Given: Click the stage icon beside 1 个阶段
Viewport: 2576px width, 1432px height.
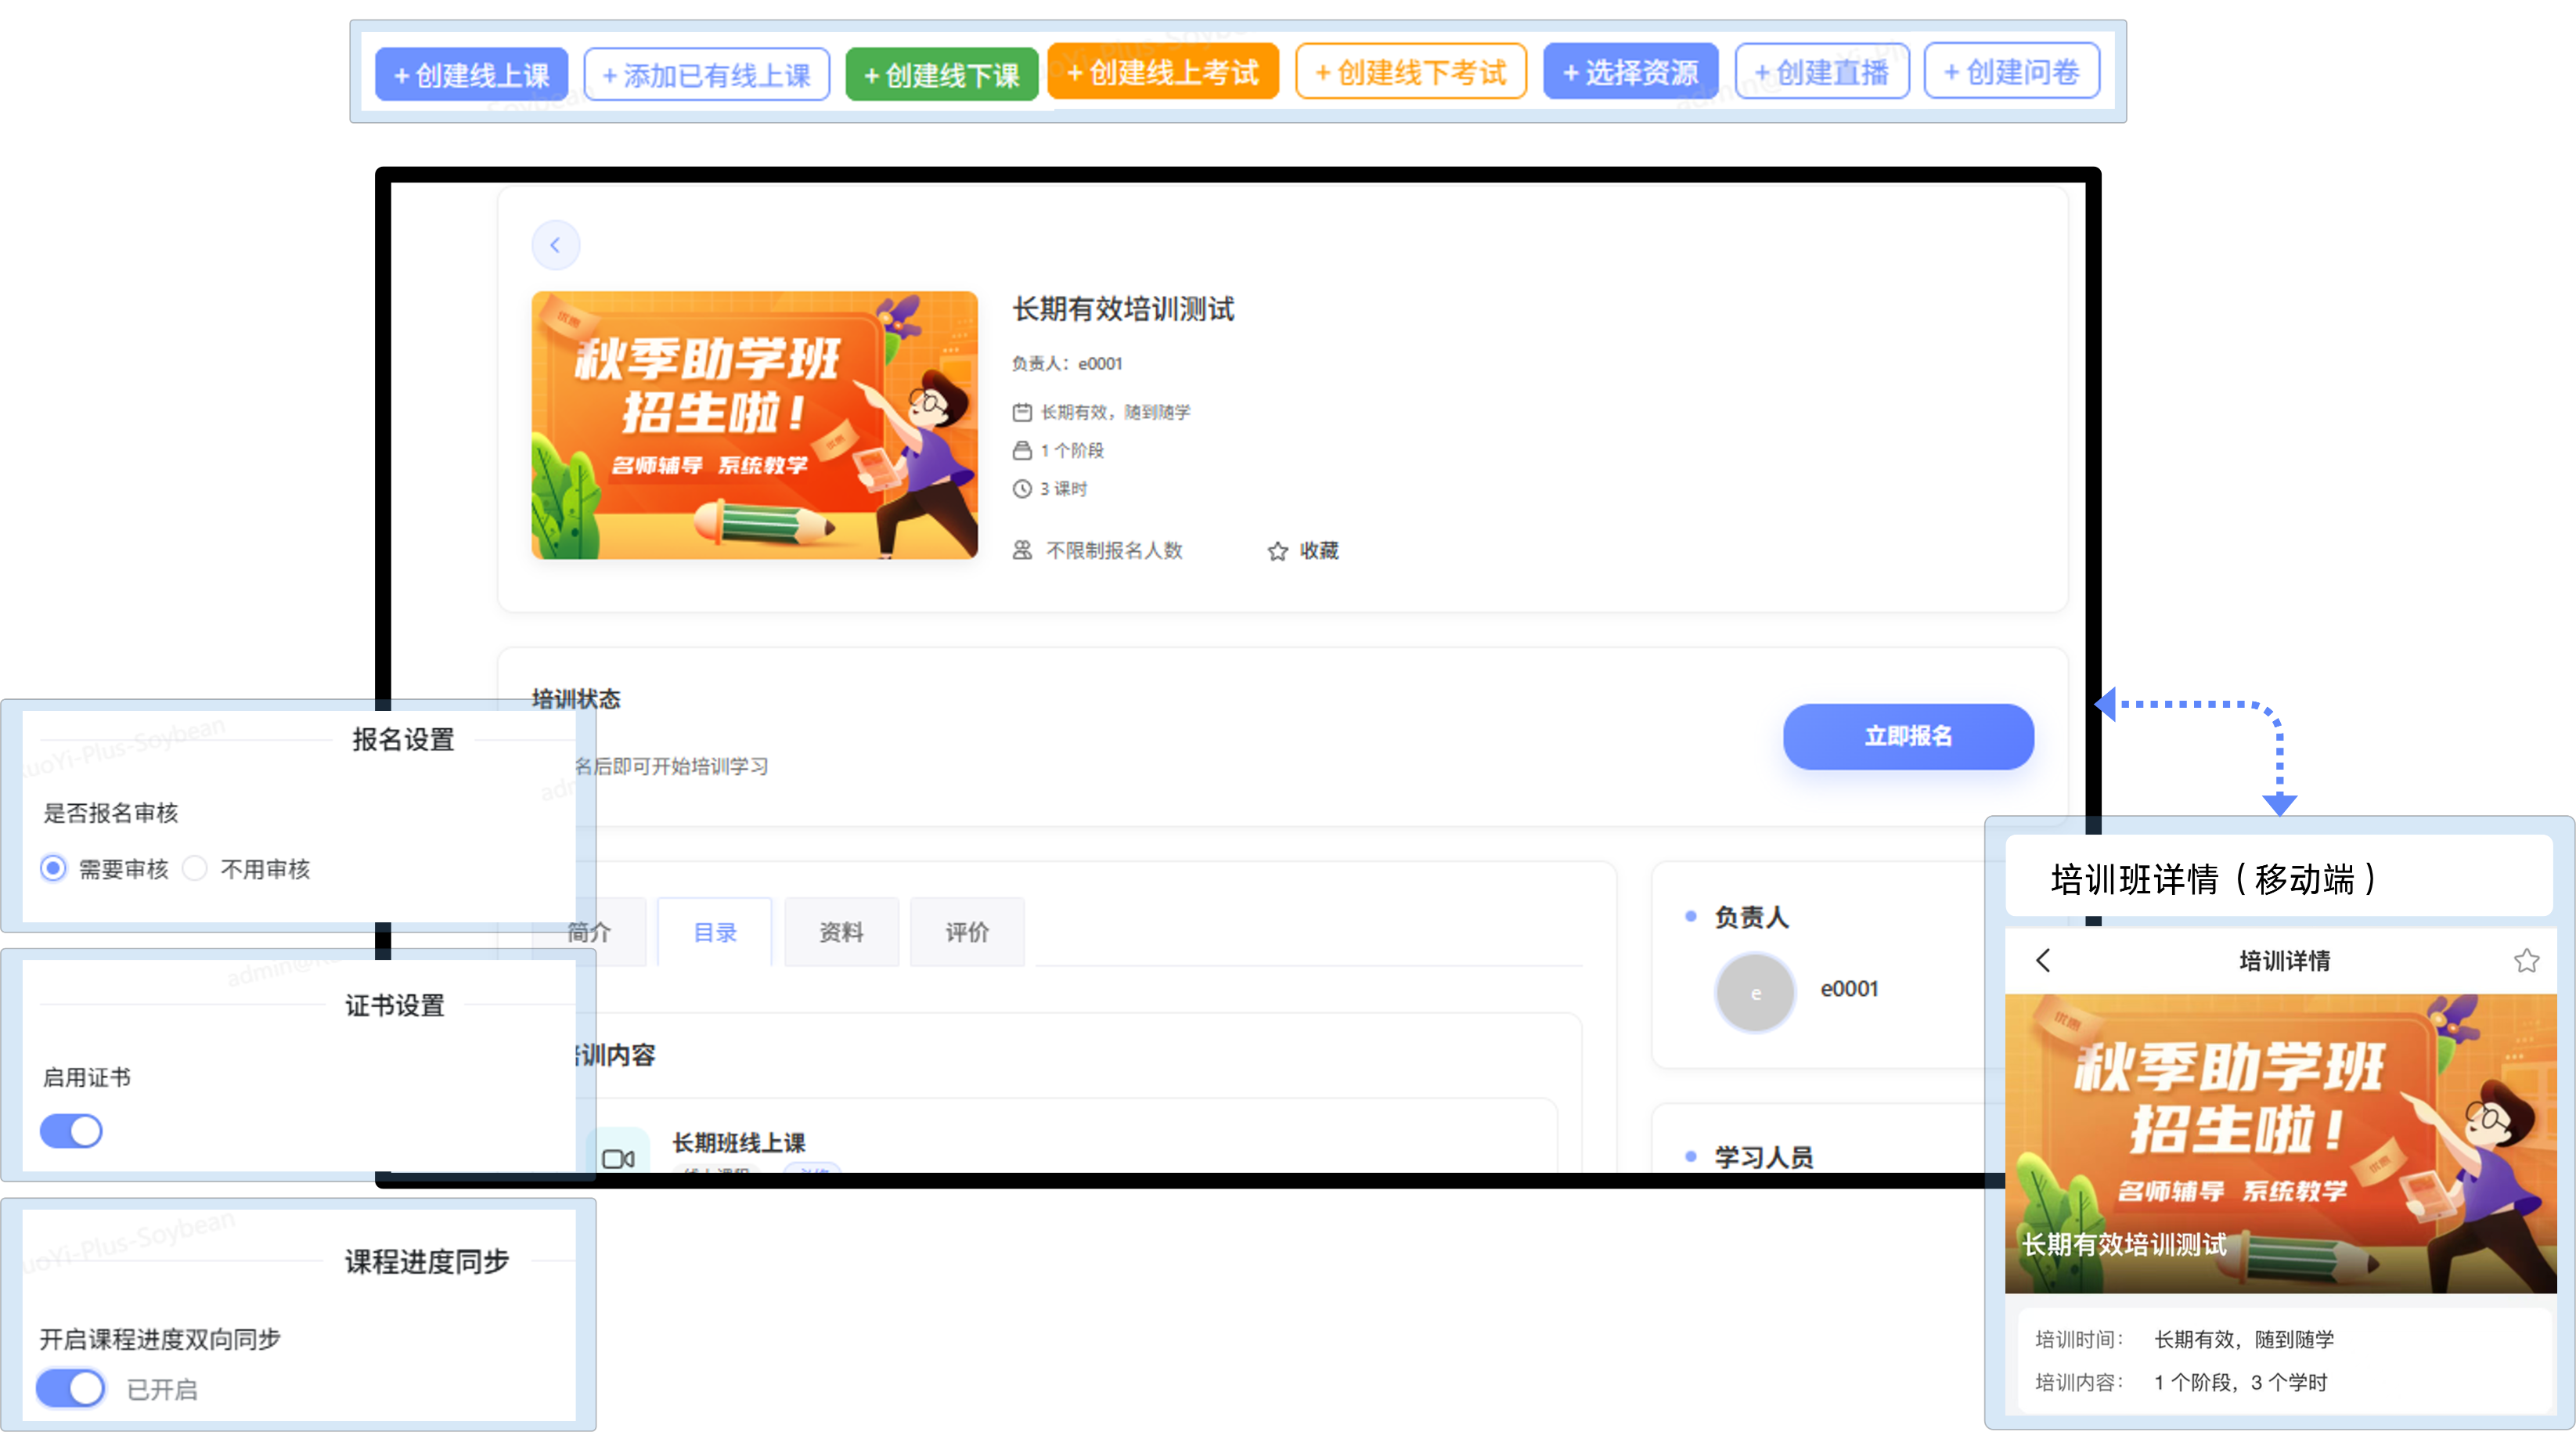Looking at the screenshot, I should (1022, 450).
